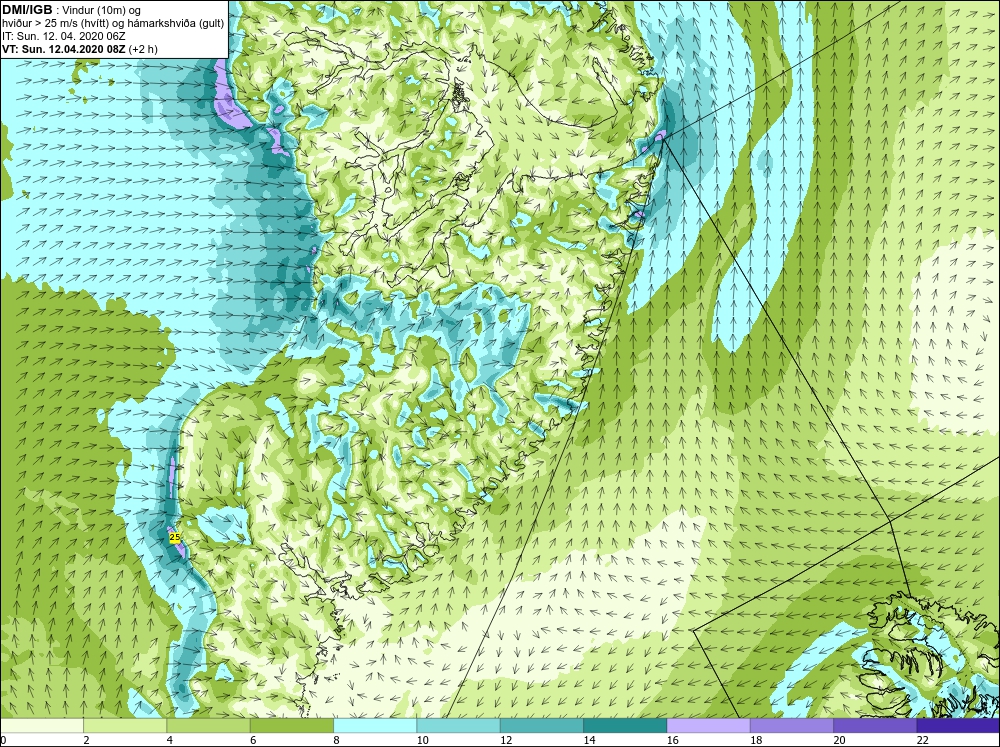Select the 16–18 m/s light purple legend swatch
Viewport: 1000px width, 747px height.
tap(708, 726)
